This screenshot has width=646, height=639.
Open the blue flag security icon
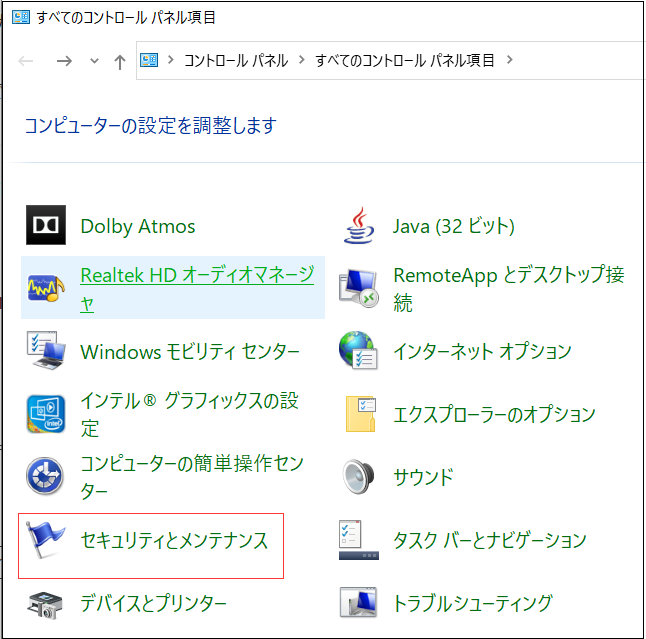point(44,539)
